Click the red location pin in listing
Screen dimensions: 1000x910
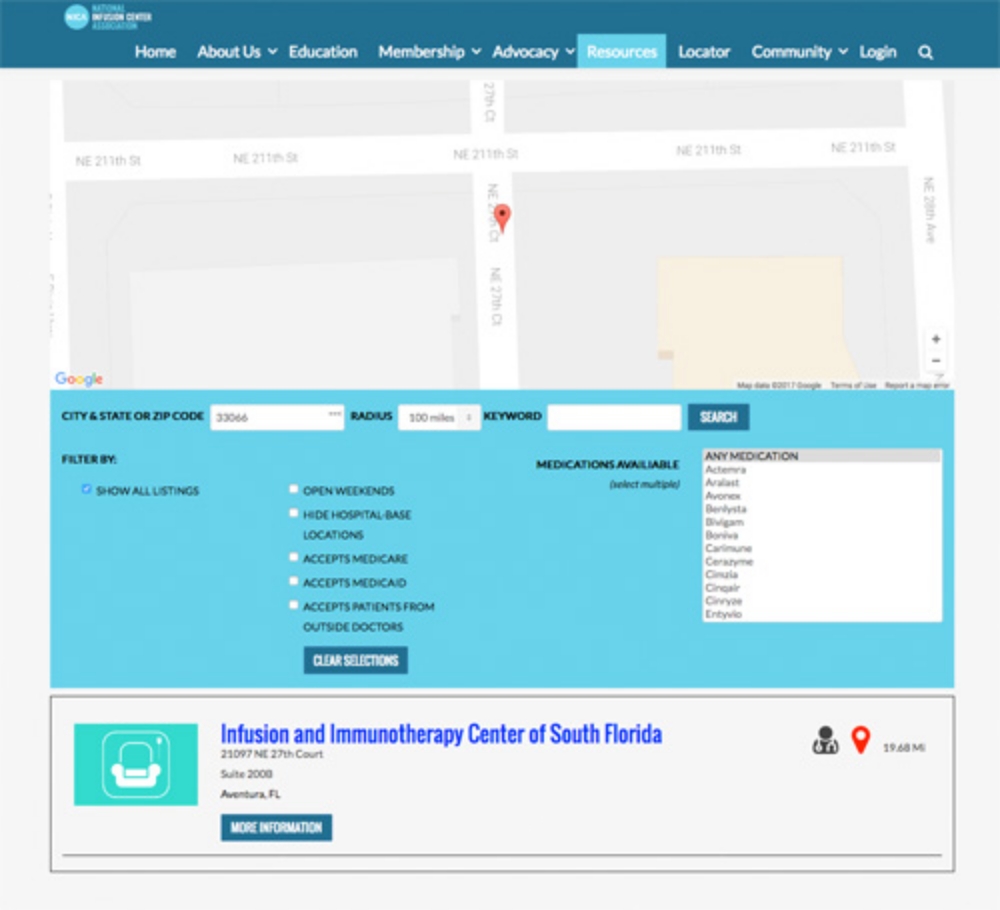[861, 740]
